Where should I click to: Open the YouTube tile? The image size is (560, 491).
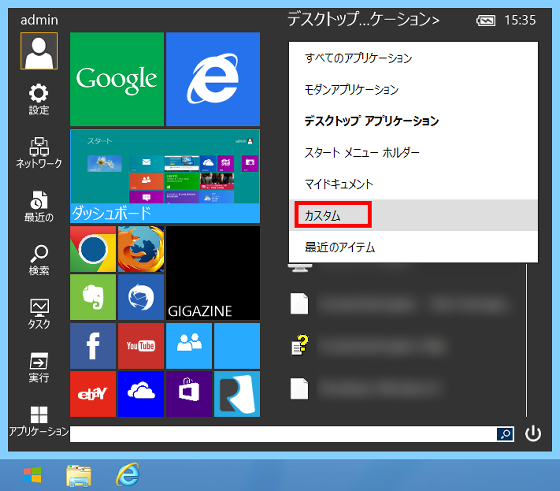(141, 346)
